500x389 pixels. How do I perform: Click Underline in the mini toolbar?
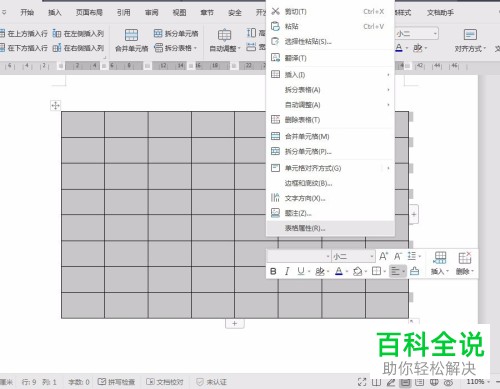click(x=301, y=271)
